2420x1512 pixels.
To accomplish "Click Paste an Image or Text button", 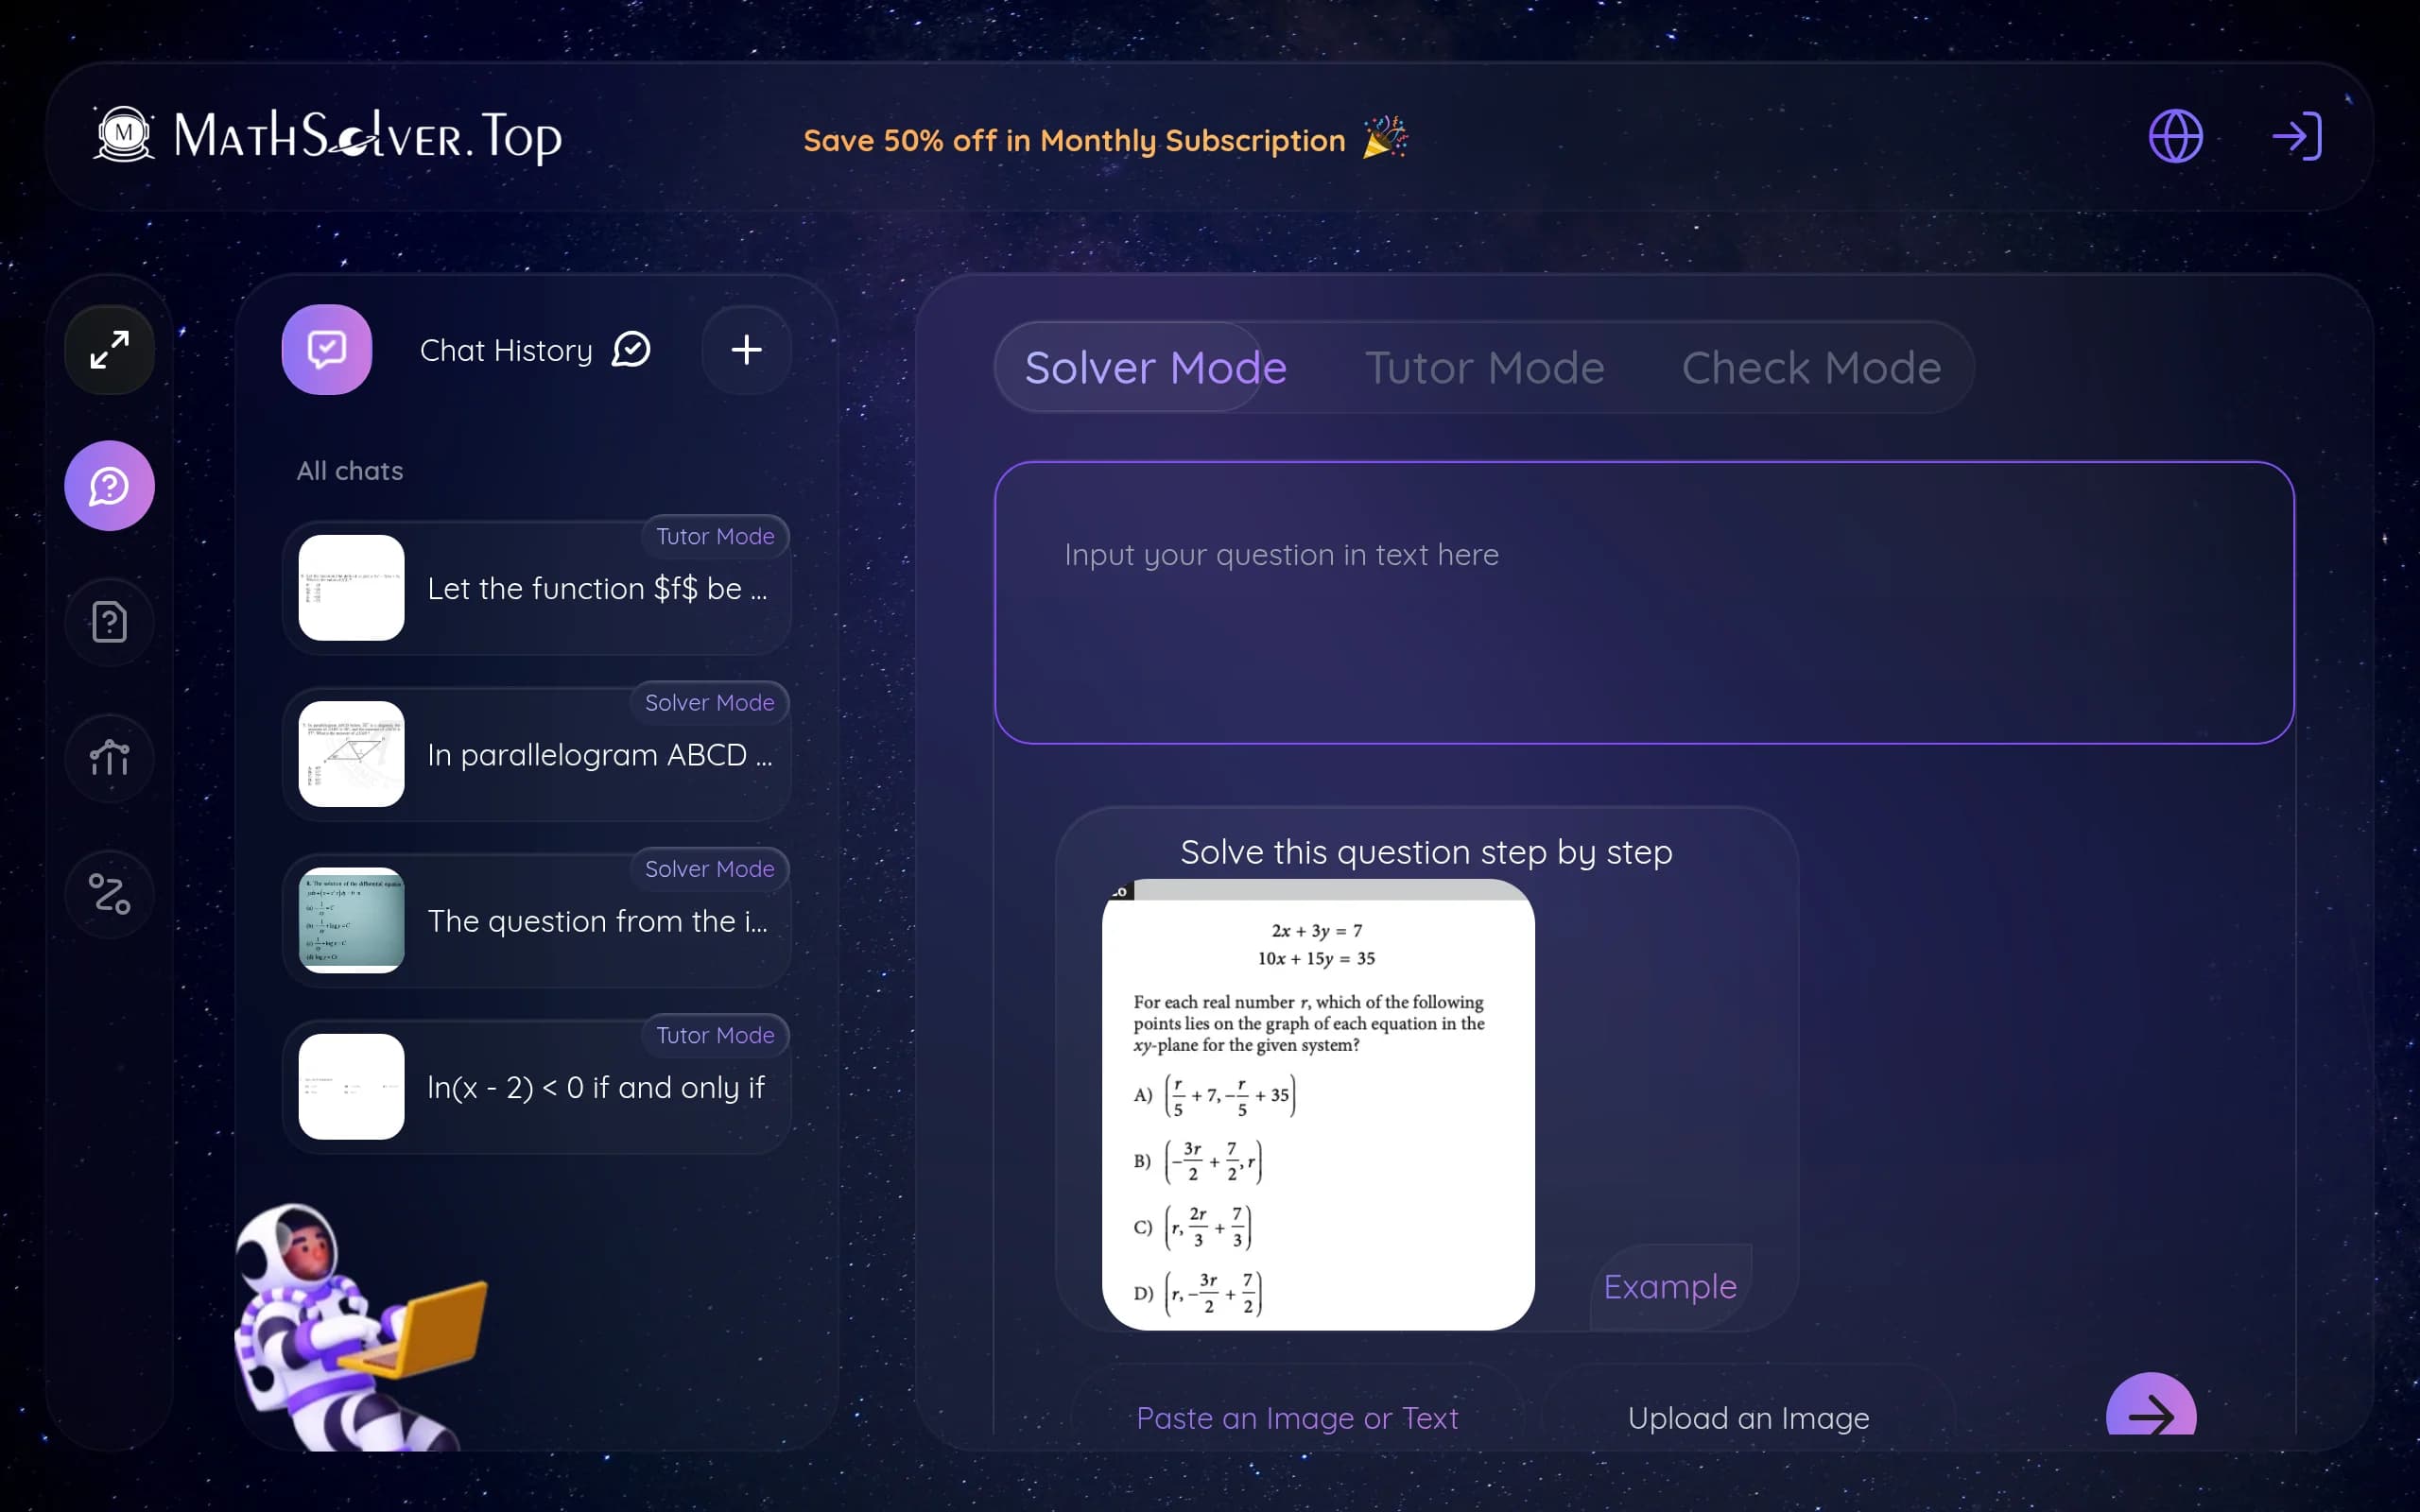I will point(1297,1417).
